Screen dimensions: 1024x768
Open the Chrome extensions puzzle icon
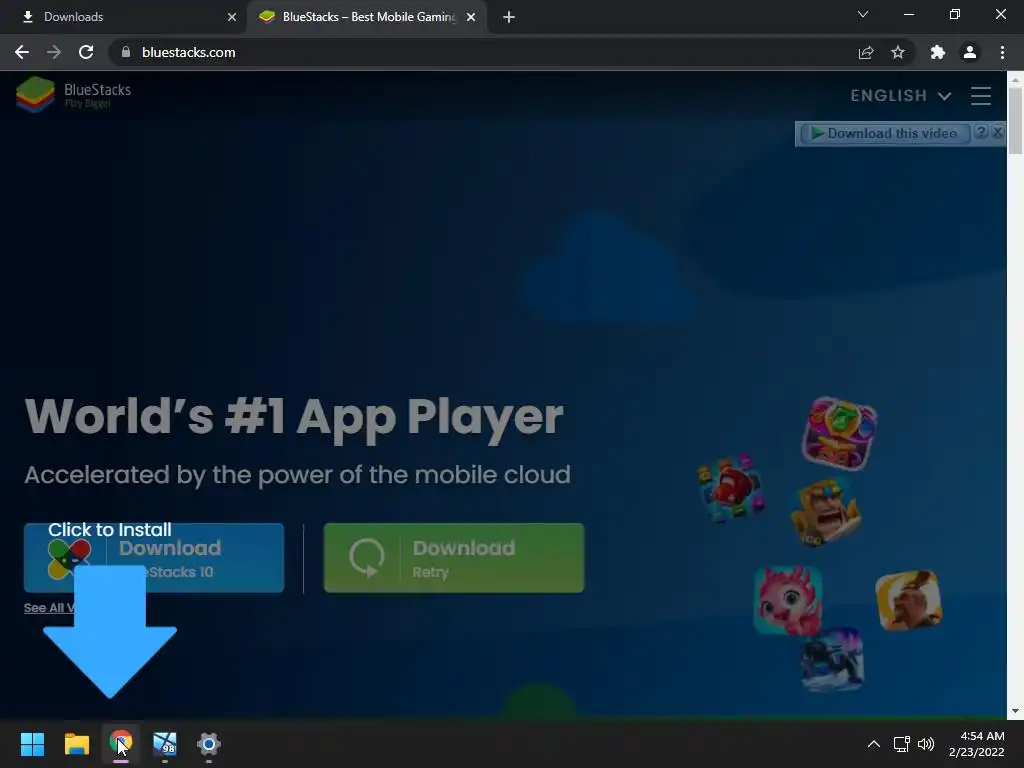(x=938, y=52)
